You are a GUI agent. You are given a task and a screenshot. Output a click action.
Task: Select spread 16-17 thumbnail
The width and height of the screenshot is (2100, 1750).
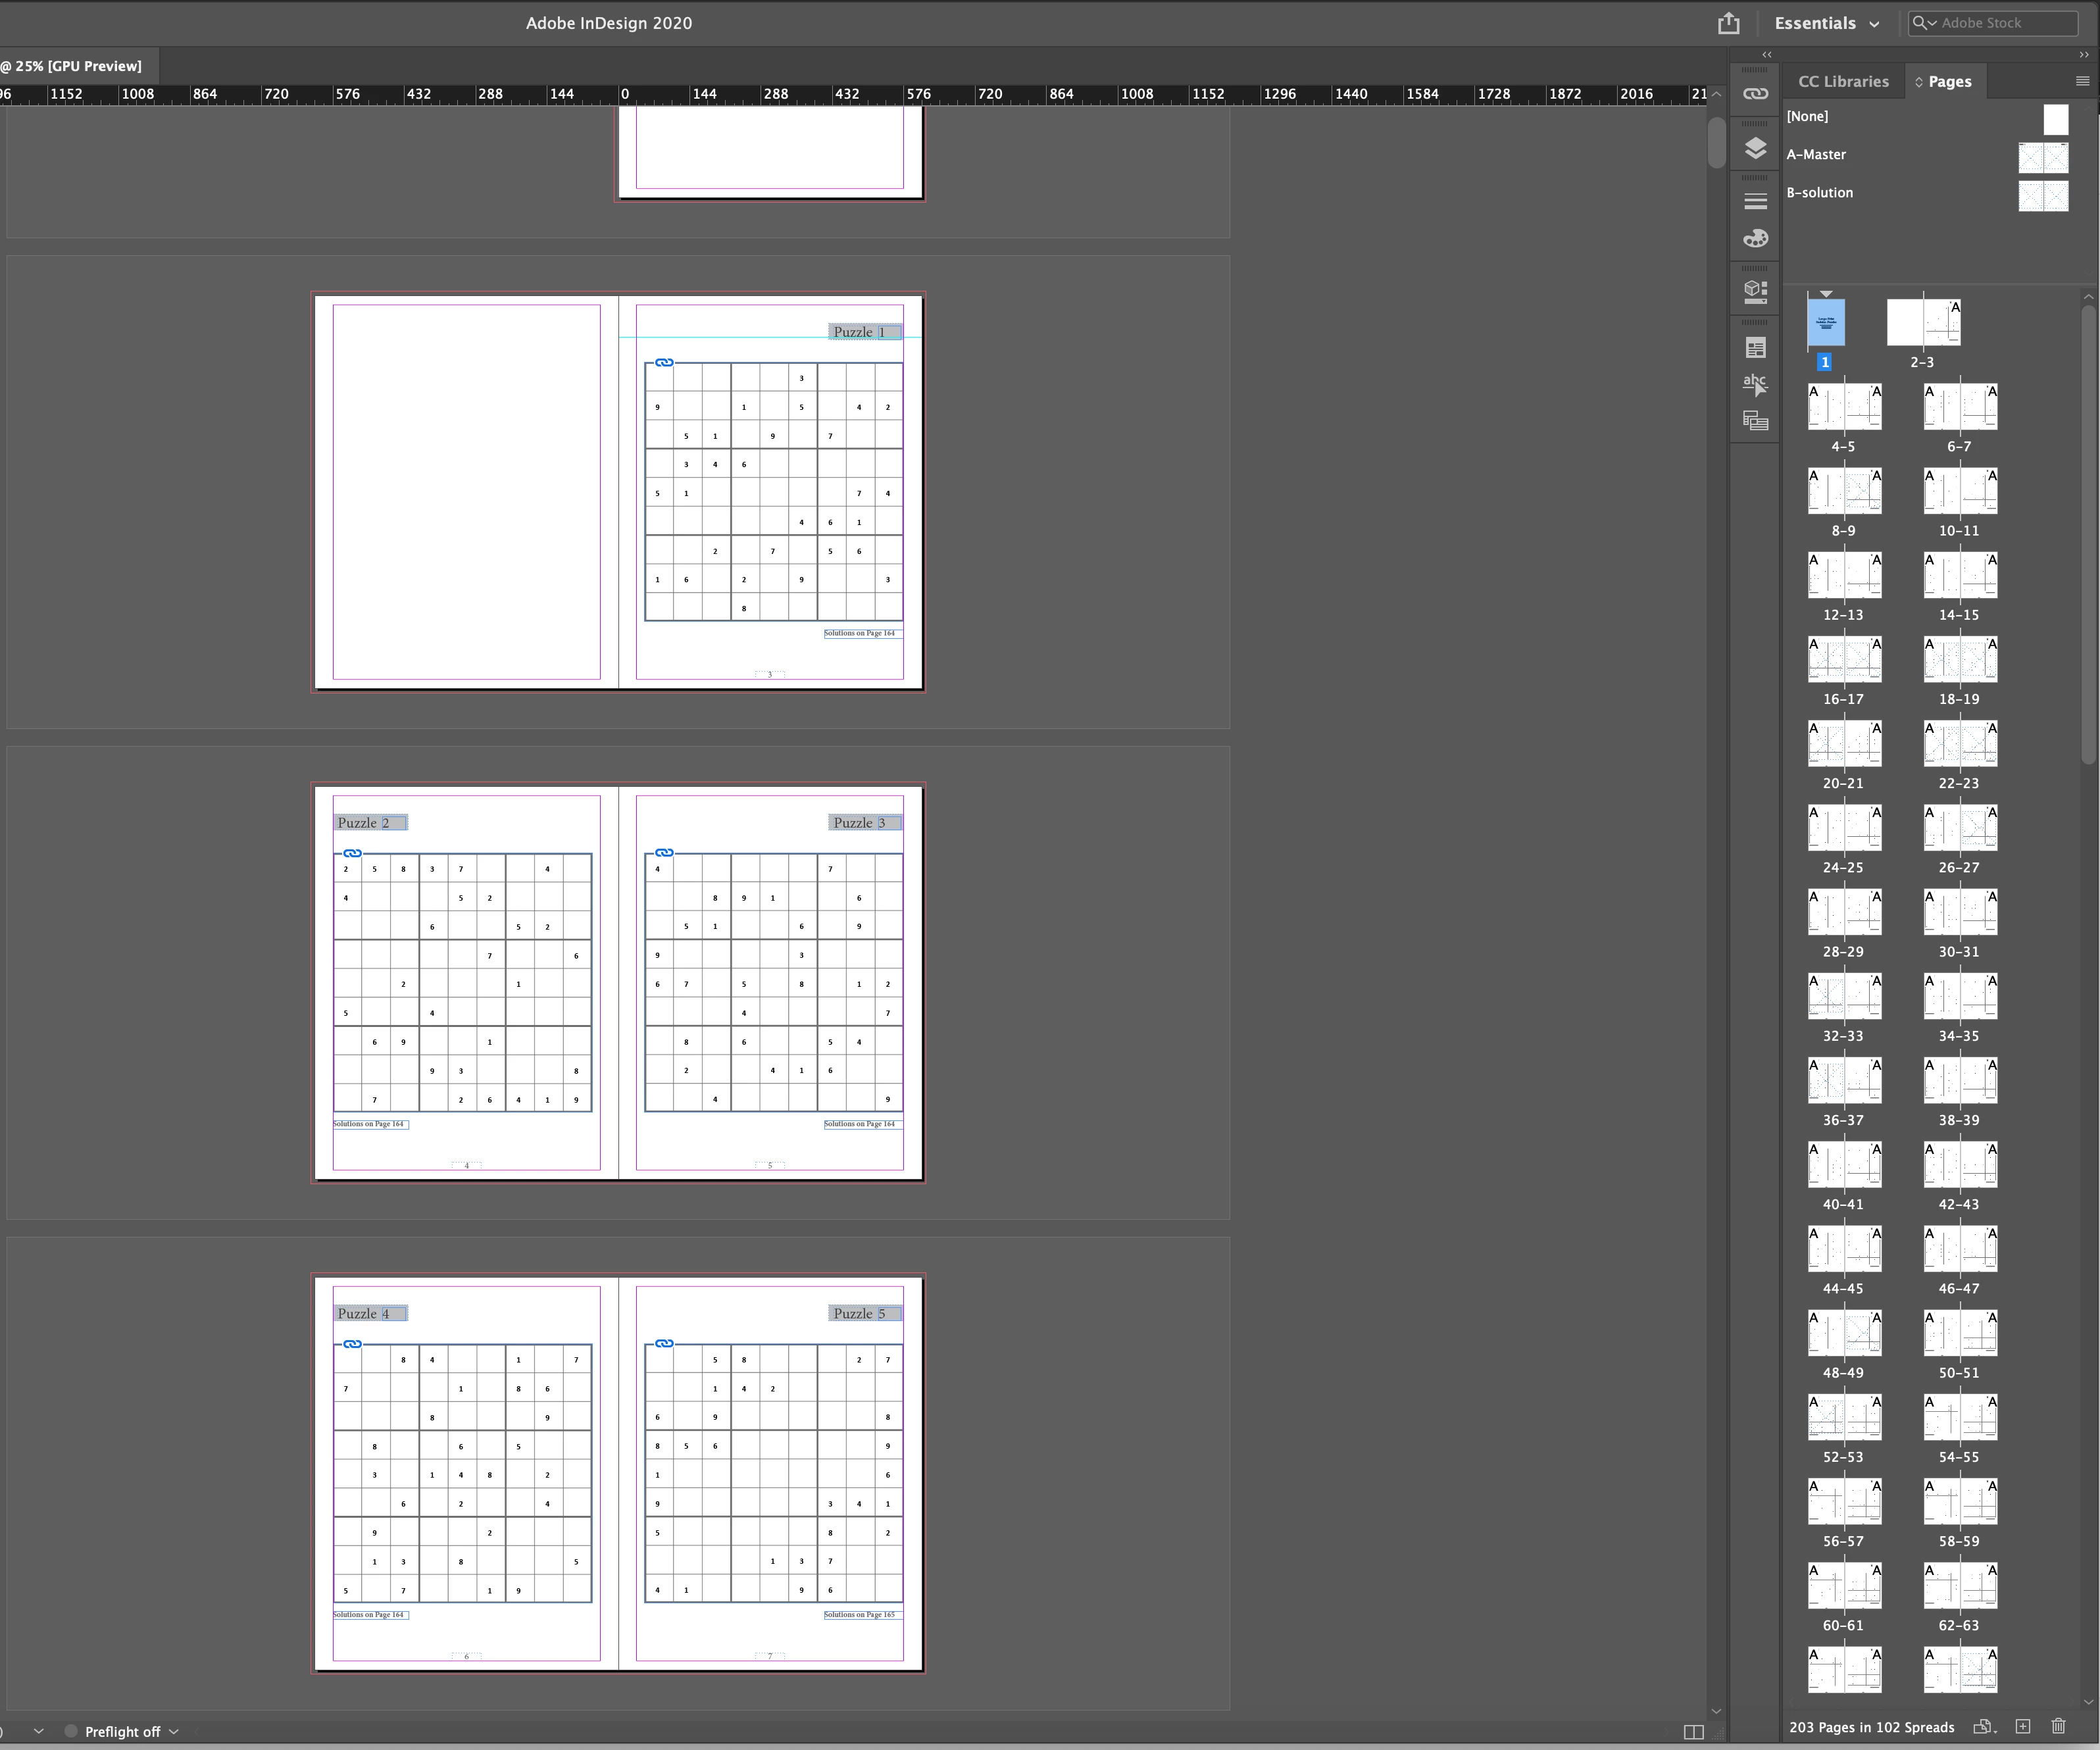(x=1844, y=659)
